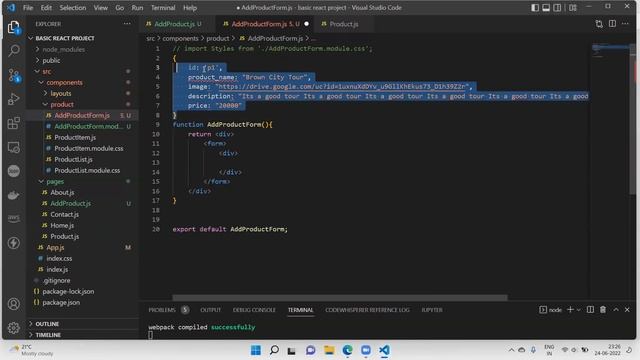Viewport: 640px width, 360px height.
Task: Open the PROBLEMS panel tab
Action: [x=162, y=310]
